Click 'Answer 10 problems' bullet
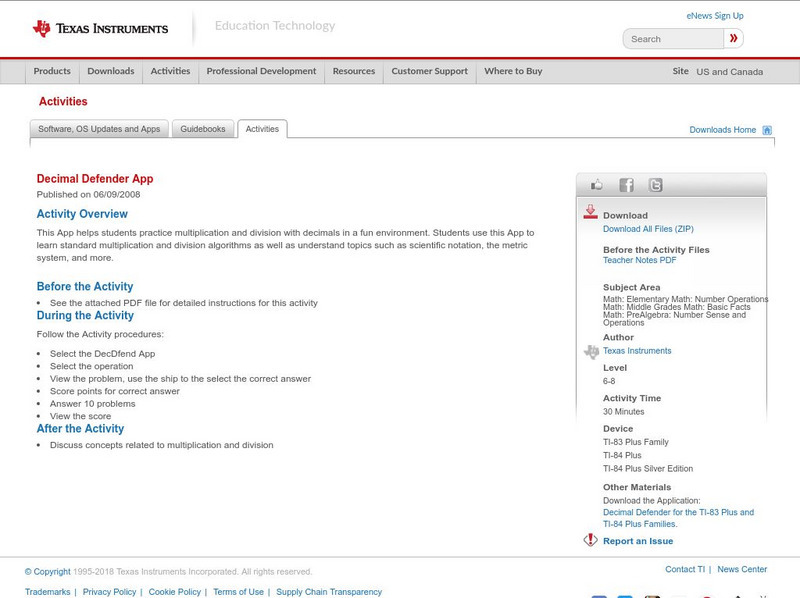The width and height of the screenshot is (800, 598). pyautogui.click(x=93, y=404)
